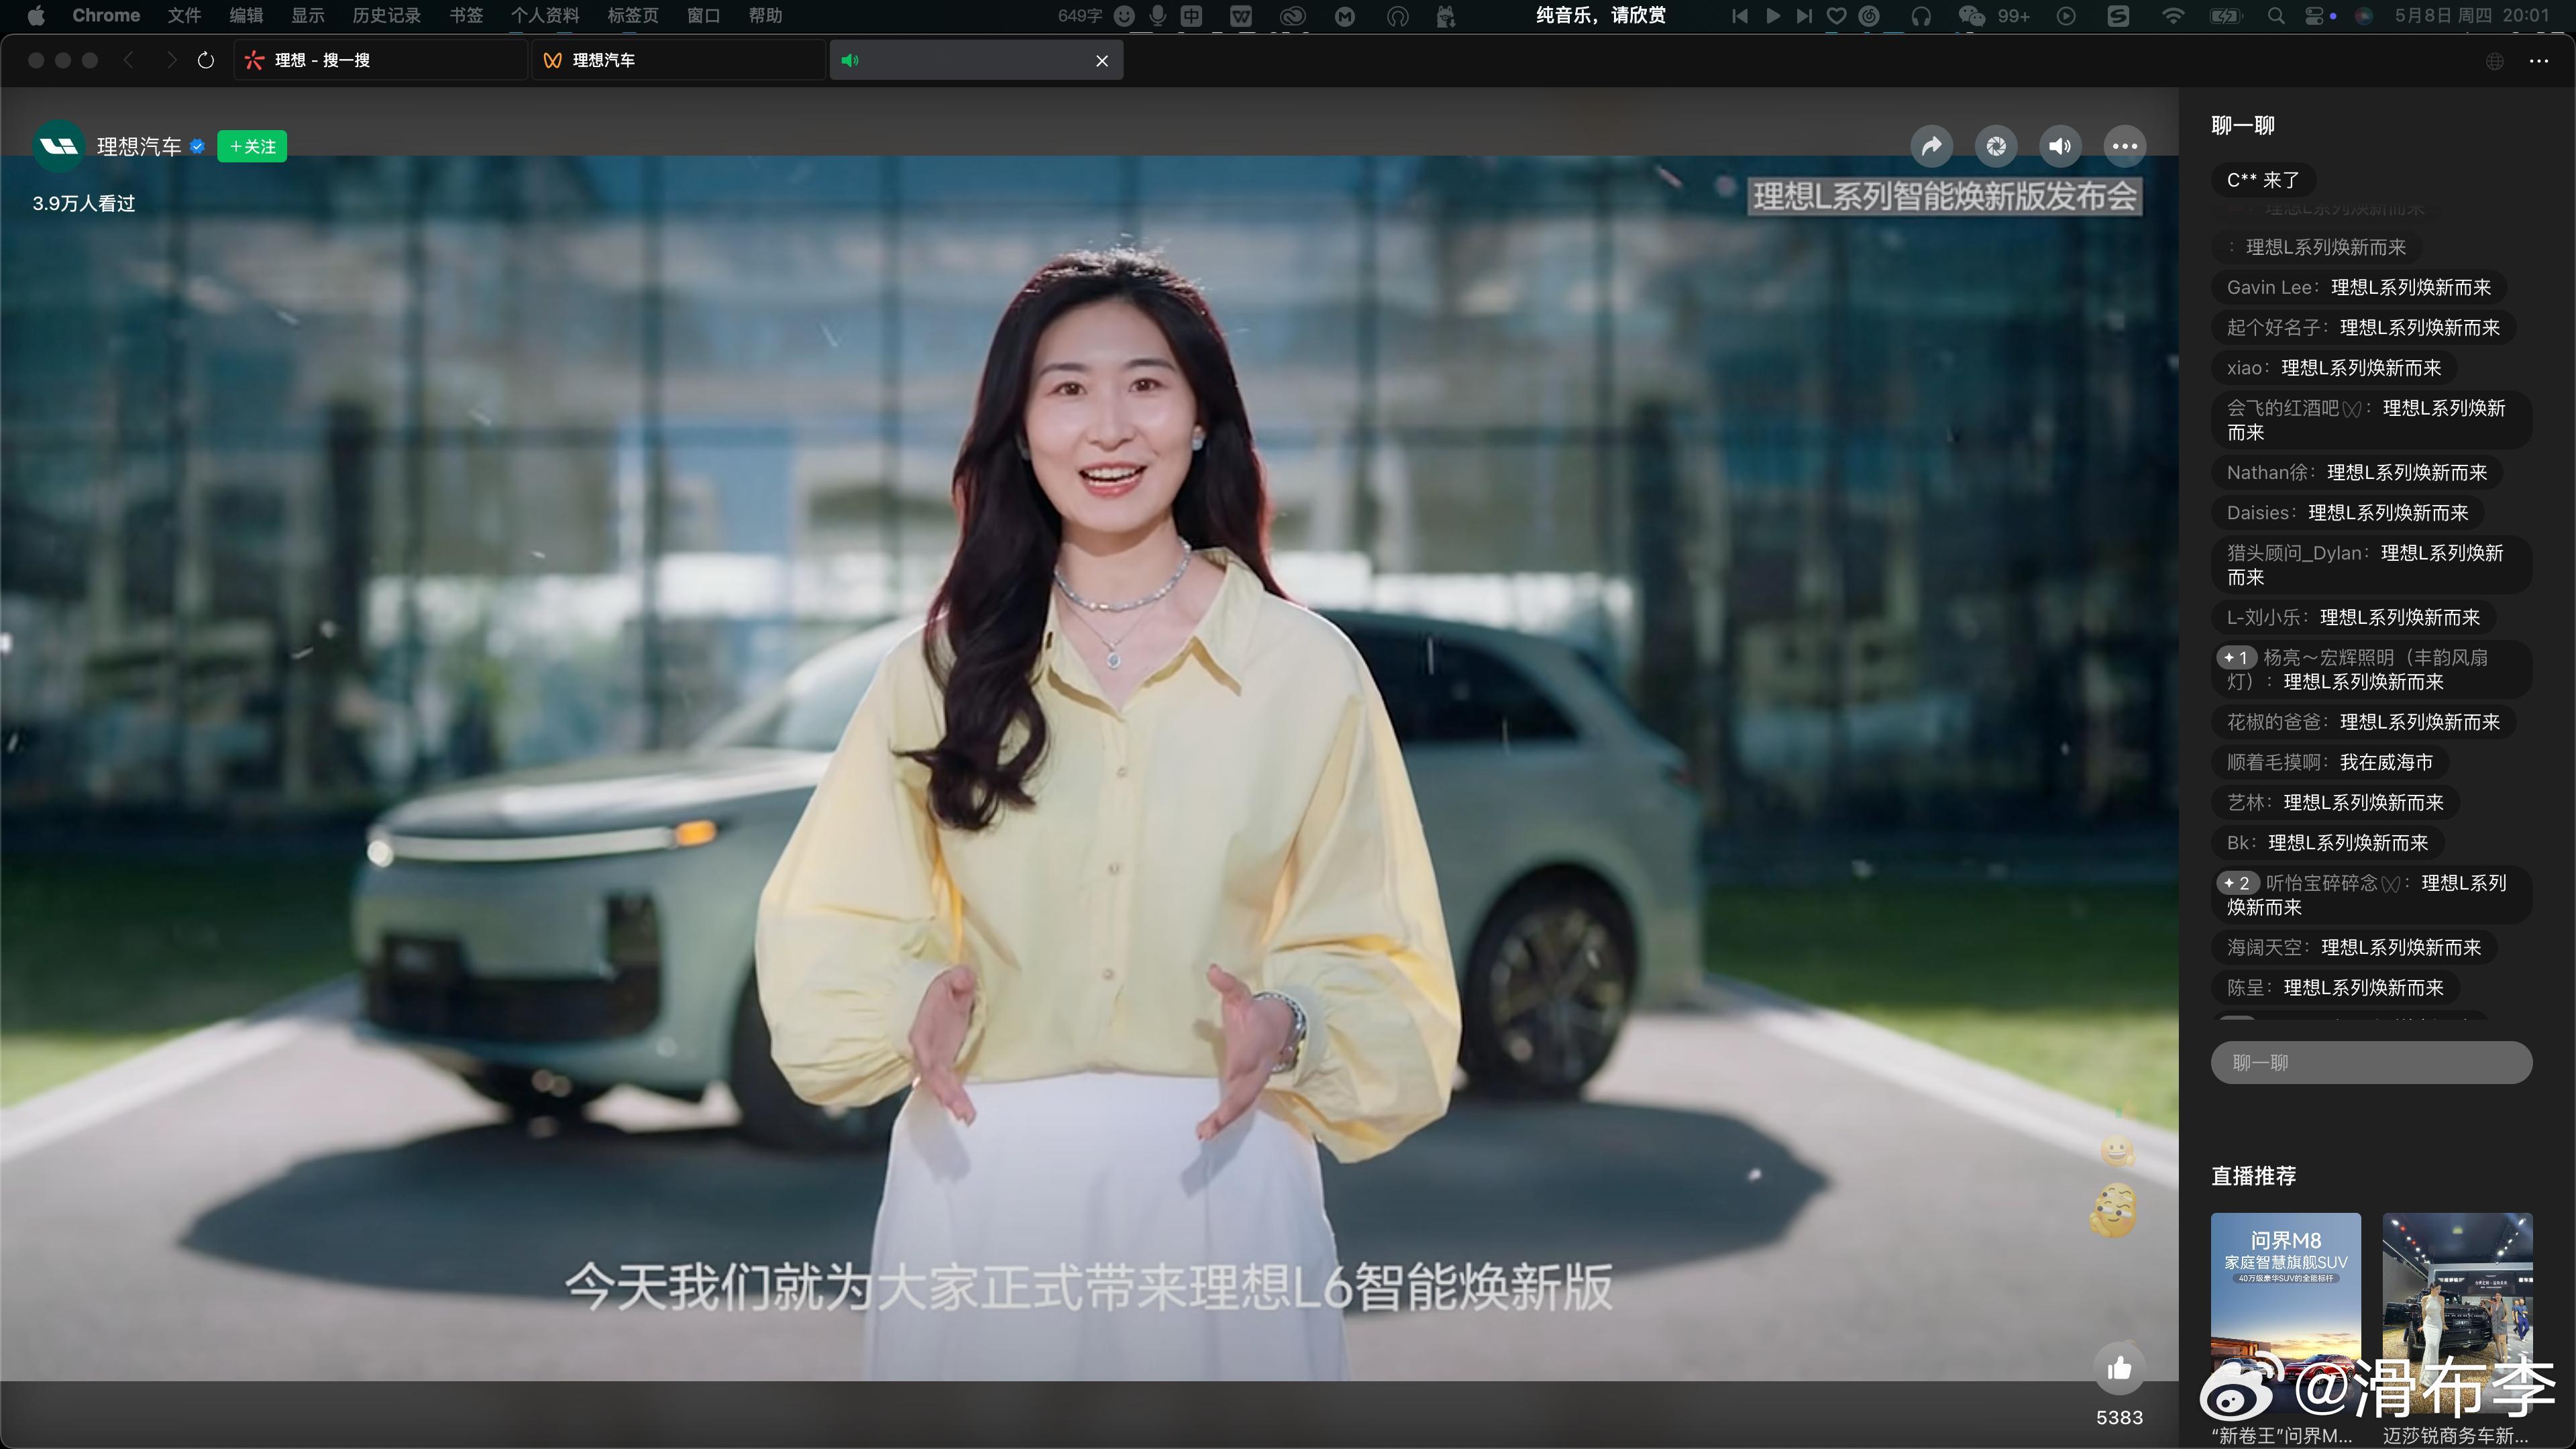Open Sogou input method S icon
This screenshot has width=2576, height=1449.
pos(2118,15)
